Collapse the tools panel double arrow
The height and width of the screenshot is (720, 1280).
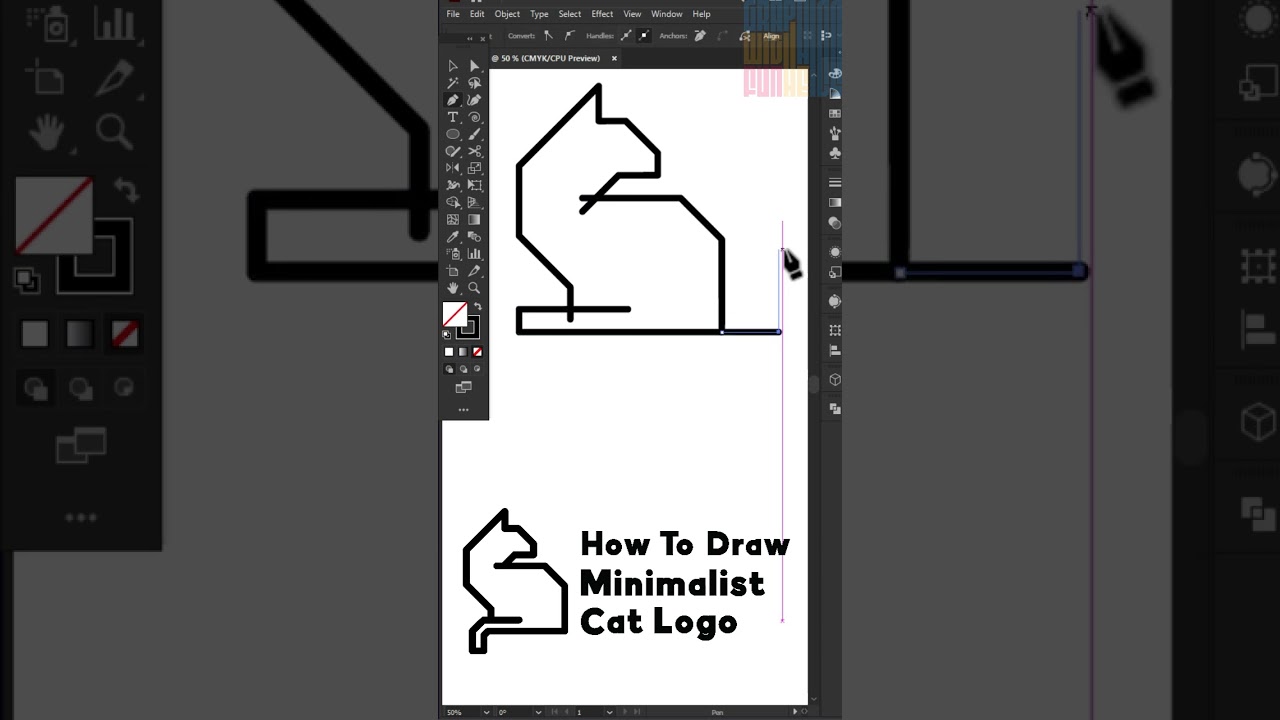(470, 38)
